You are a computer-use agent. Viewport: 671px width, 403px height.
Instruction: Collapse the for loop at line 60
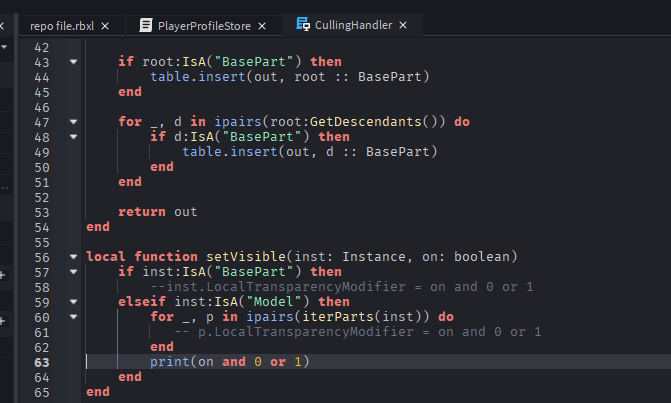[73, 317]
